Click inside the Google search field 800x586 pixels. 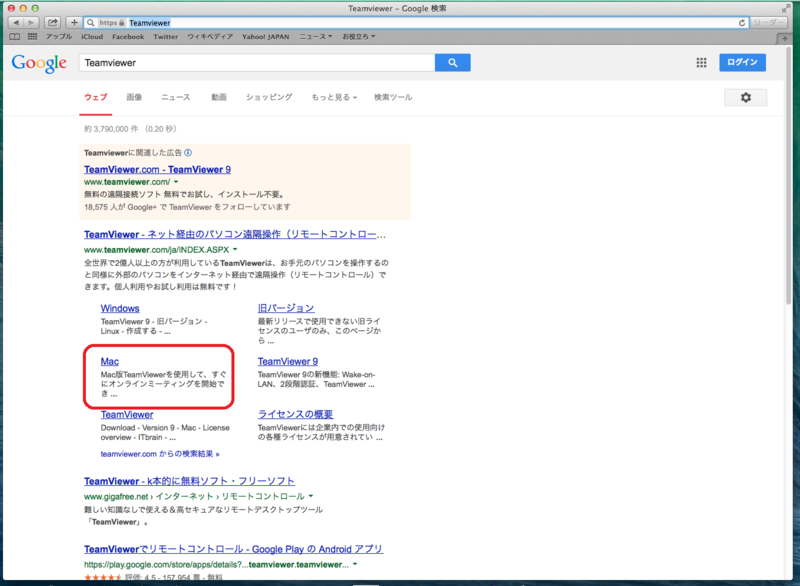click(x=250, y=62)
